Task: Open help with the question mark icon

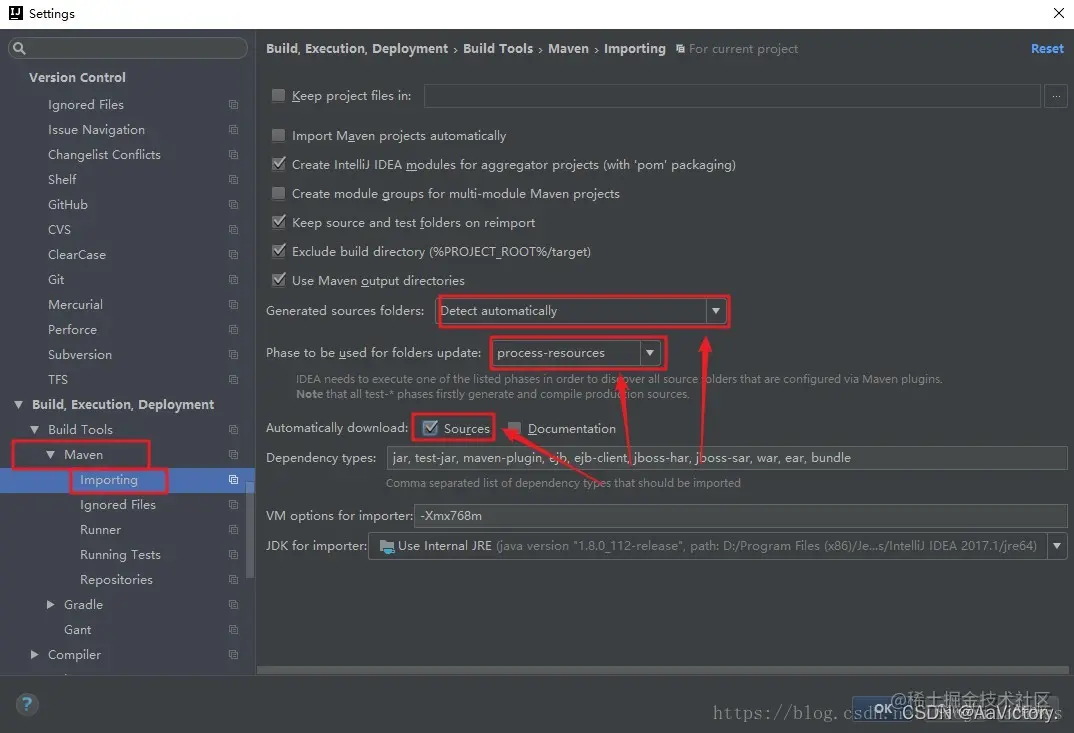Action: (27, 704)
